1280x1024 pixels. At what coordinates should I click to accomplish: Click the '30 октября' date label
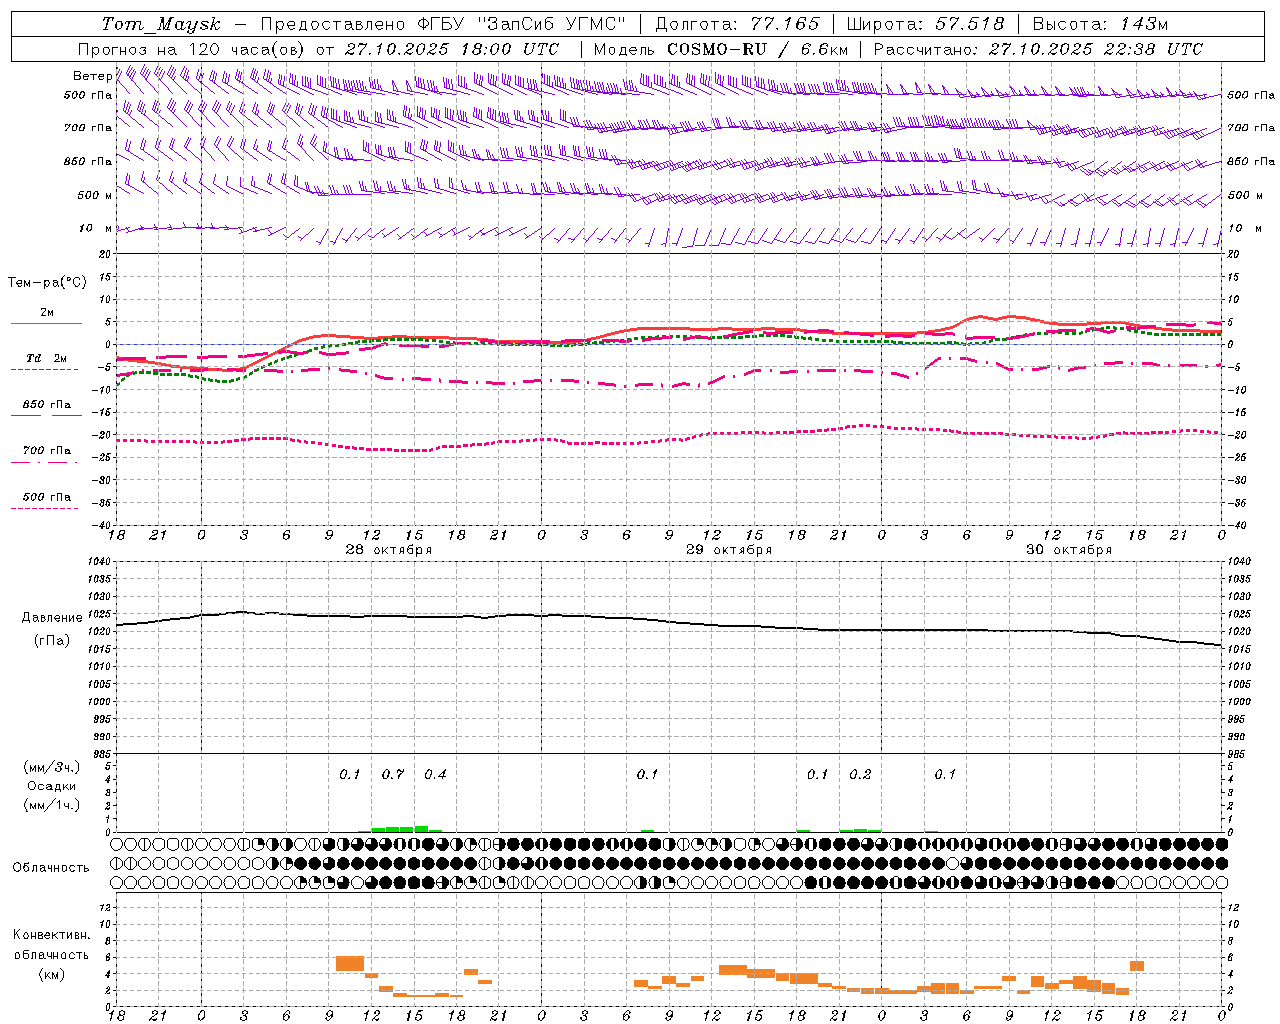[1069, 550]
